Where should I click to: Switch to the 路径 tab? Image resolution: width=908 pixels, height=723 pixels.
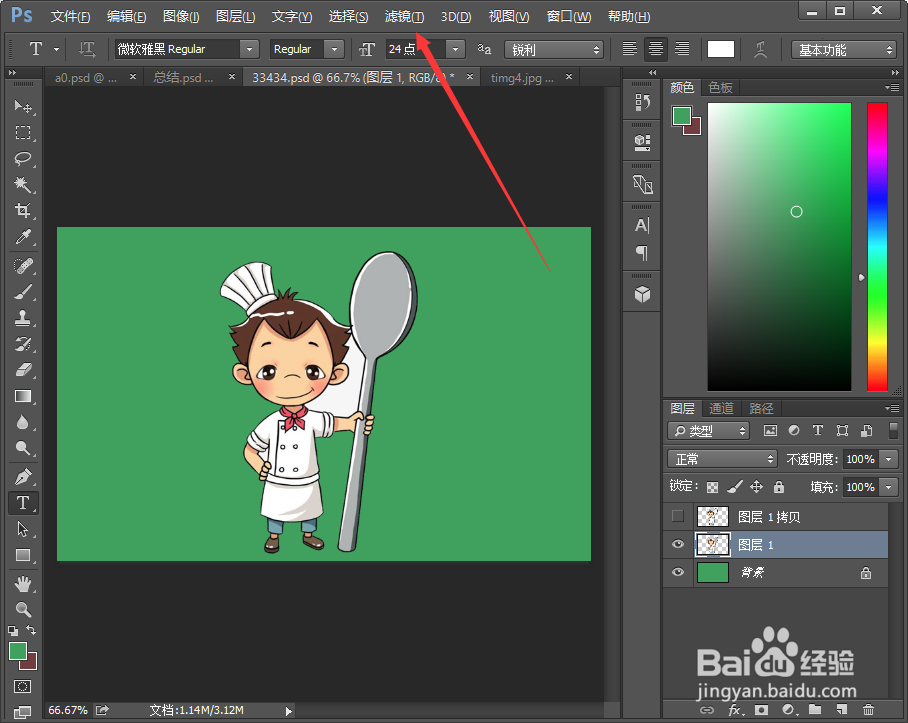coord(761,408)
